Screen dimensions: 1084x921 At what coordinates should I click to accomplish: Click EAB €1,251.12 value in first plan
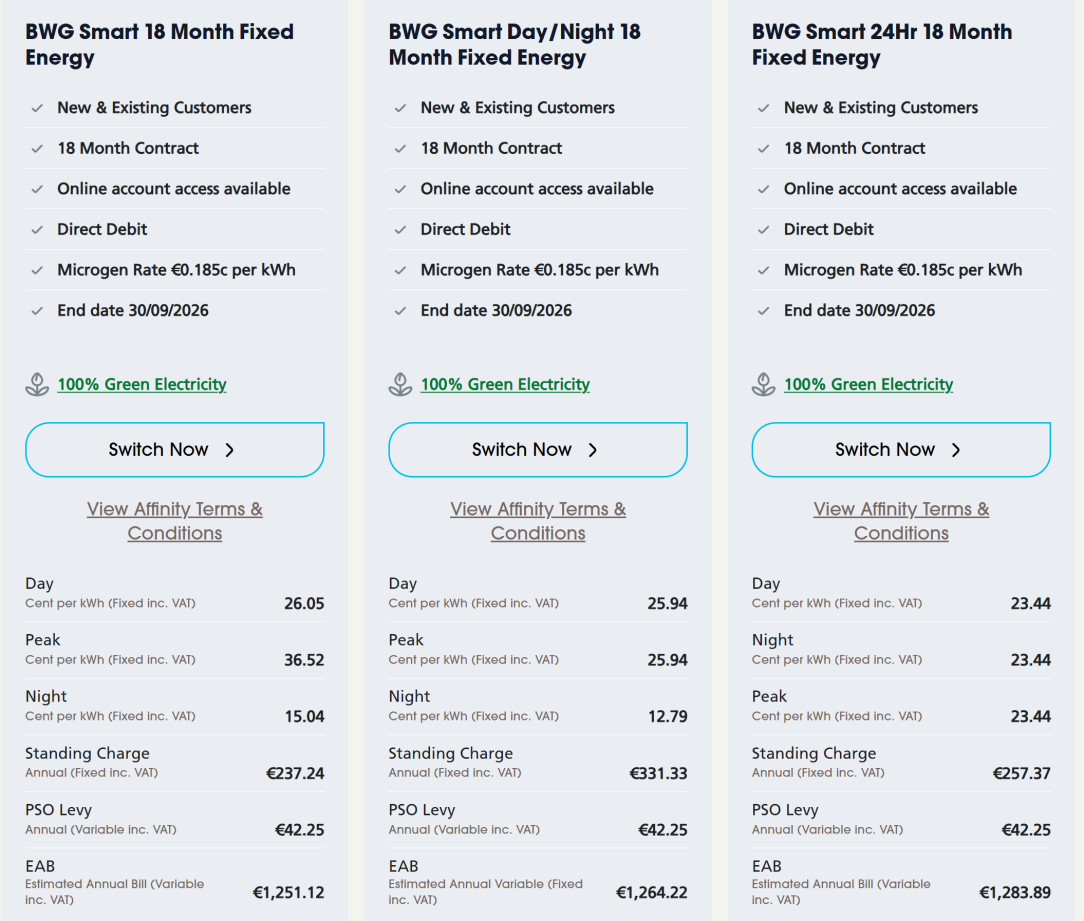[x=288, y=893]
